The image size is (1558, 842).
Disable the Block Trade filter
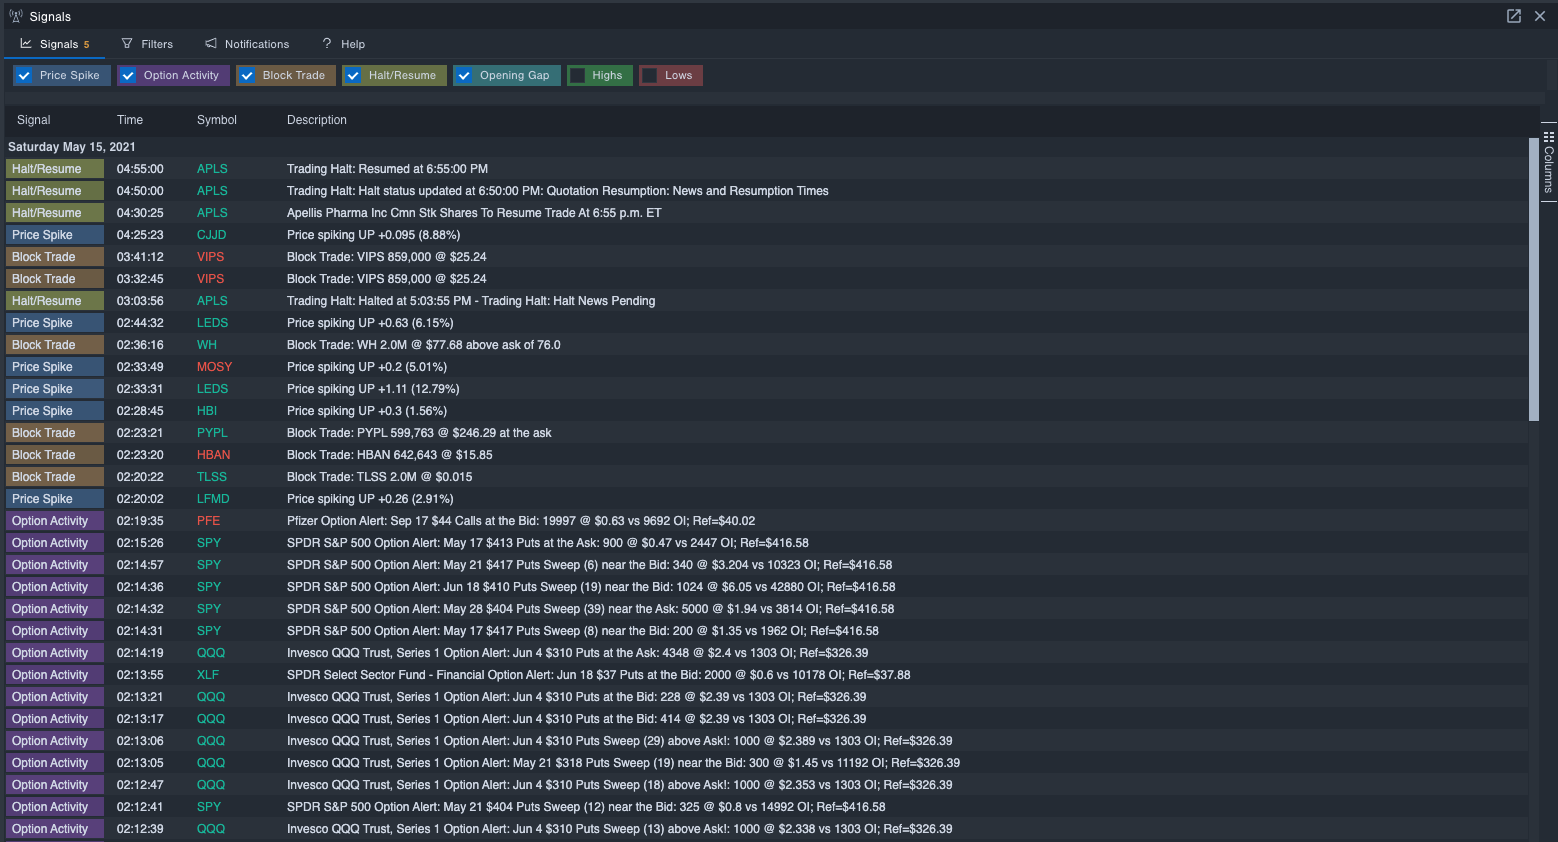pos(247,75)
